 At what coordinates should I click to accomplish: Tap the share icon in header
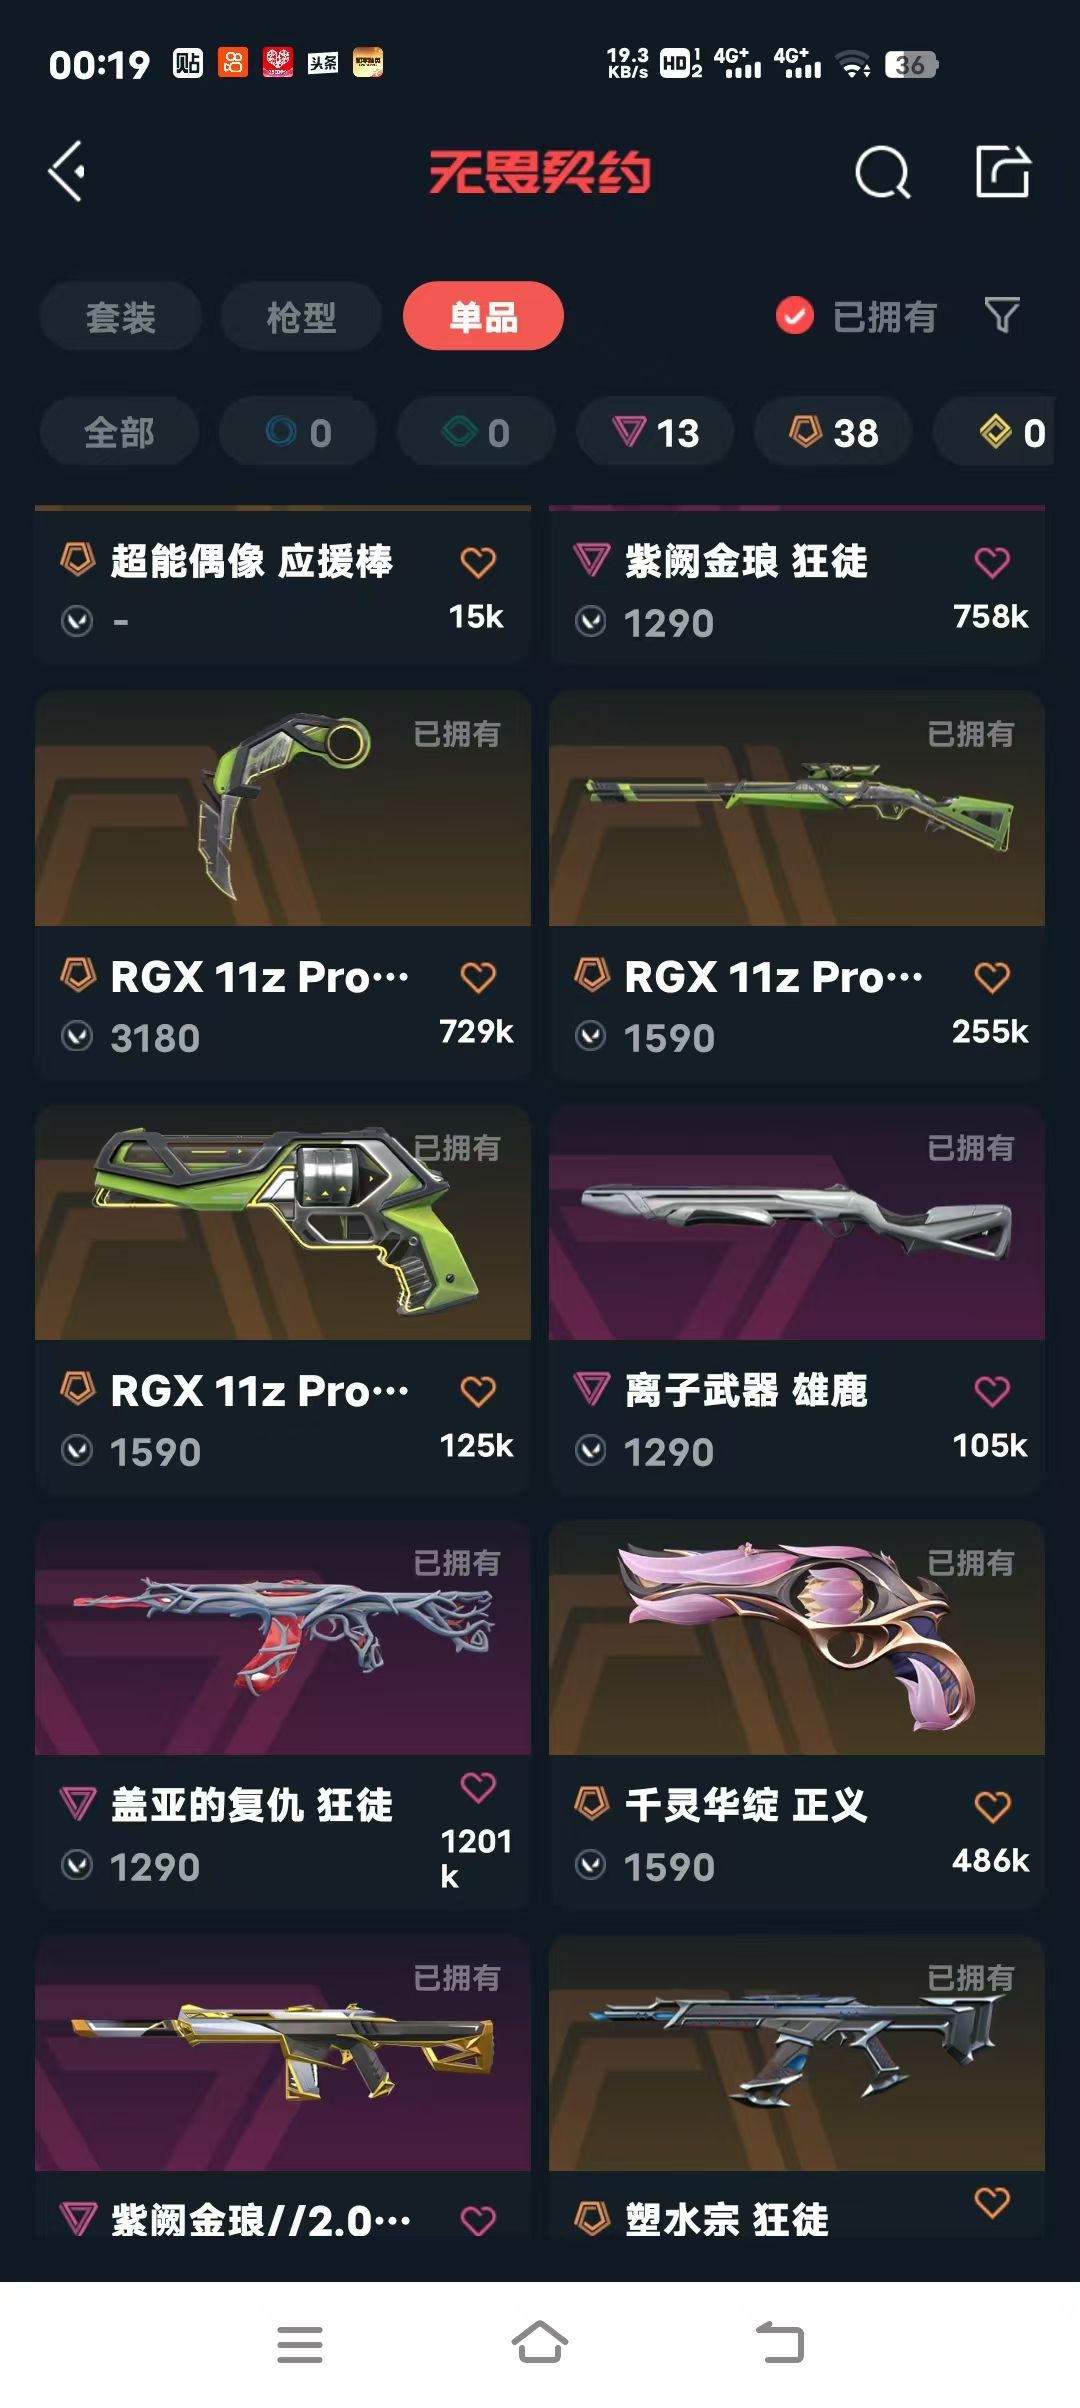tap(1003, 172)
